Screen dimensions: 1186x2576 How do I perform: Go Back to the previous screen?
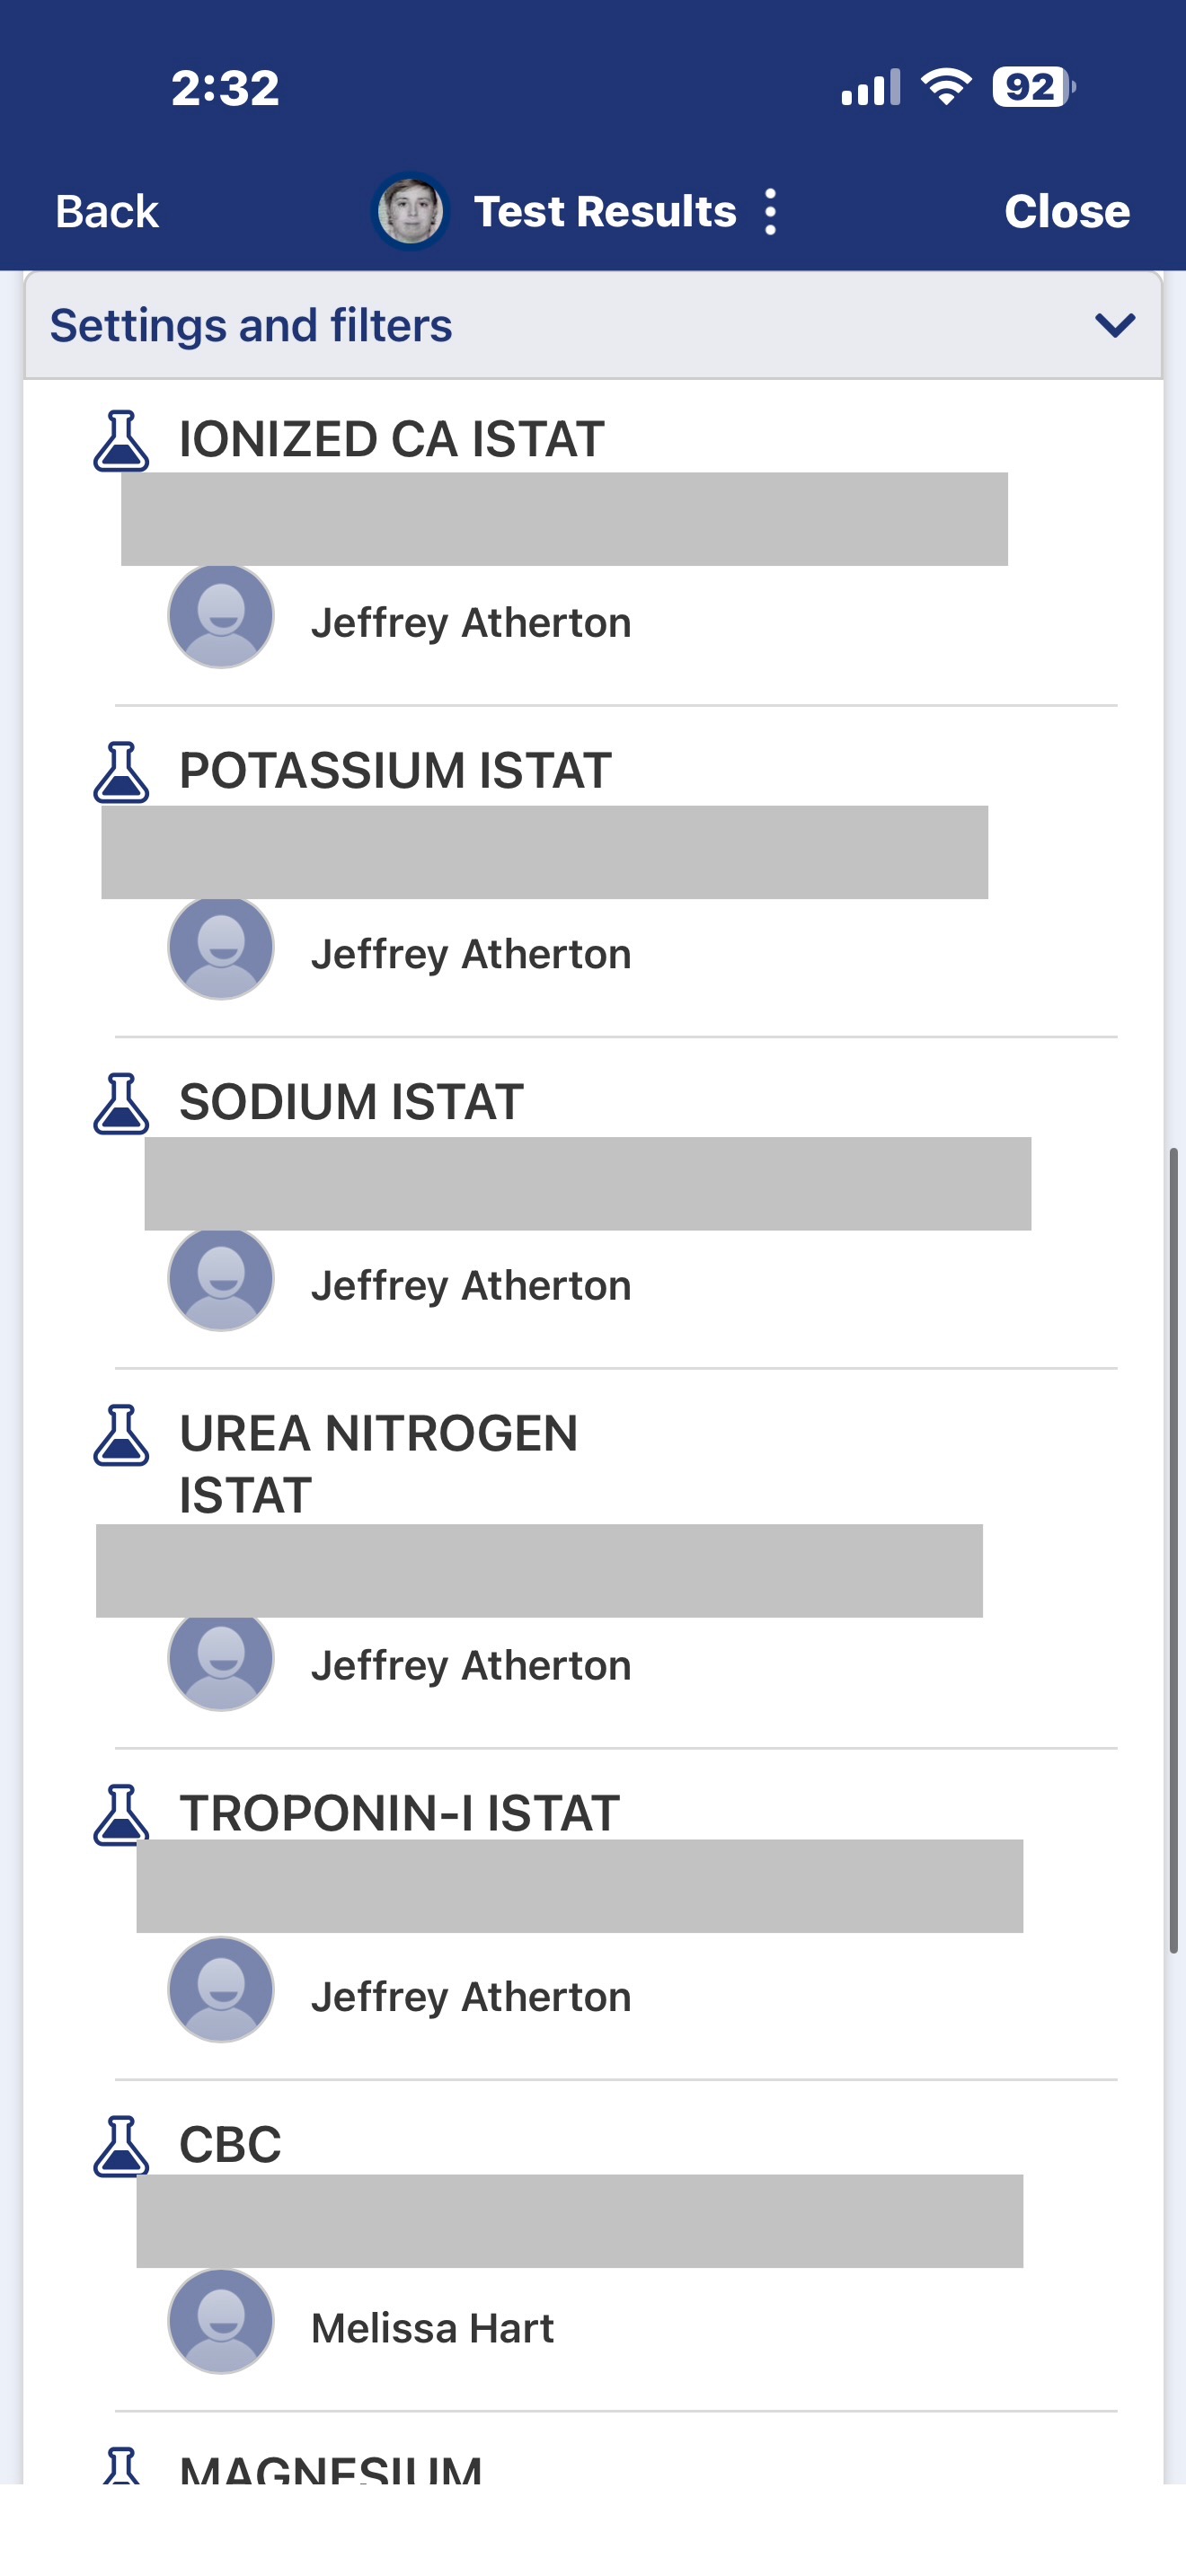tap(107, 212)
